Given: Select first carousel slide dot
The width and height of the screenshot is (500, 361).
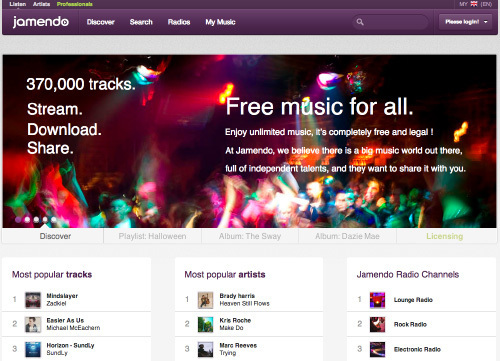Looking at the screenshot, I should pyautogui.click(x=18, y=219).
